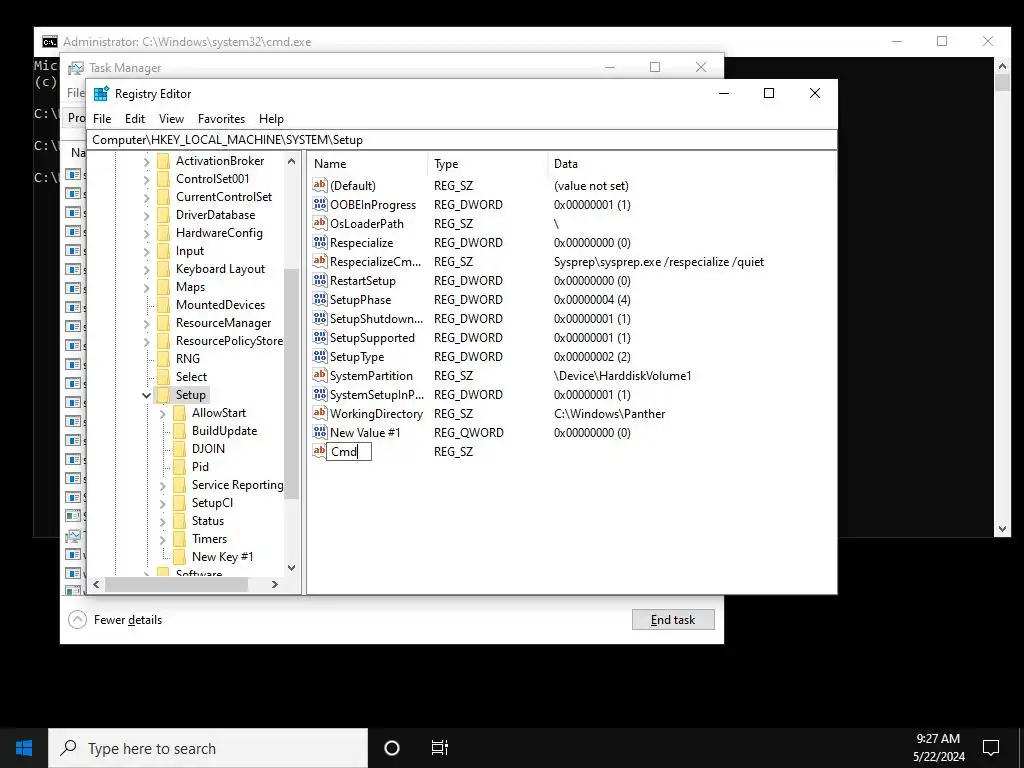Click the Setup folder icon in tree

click(163, 394)
